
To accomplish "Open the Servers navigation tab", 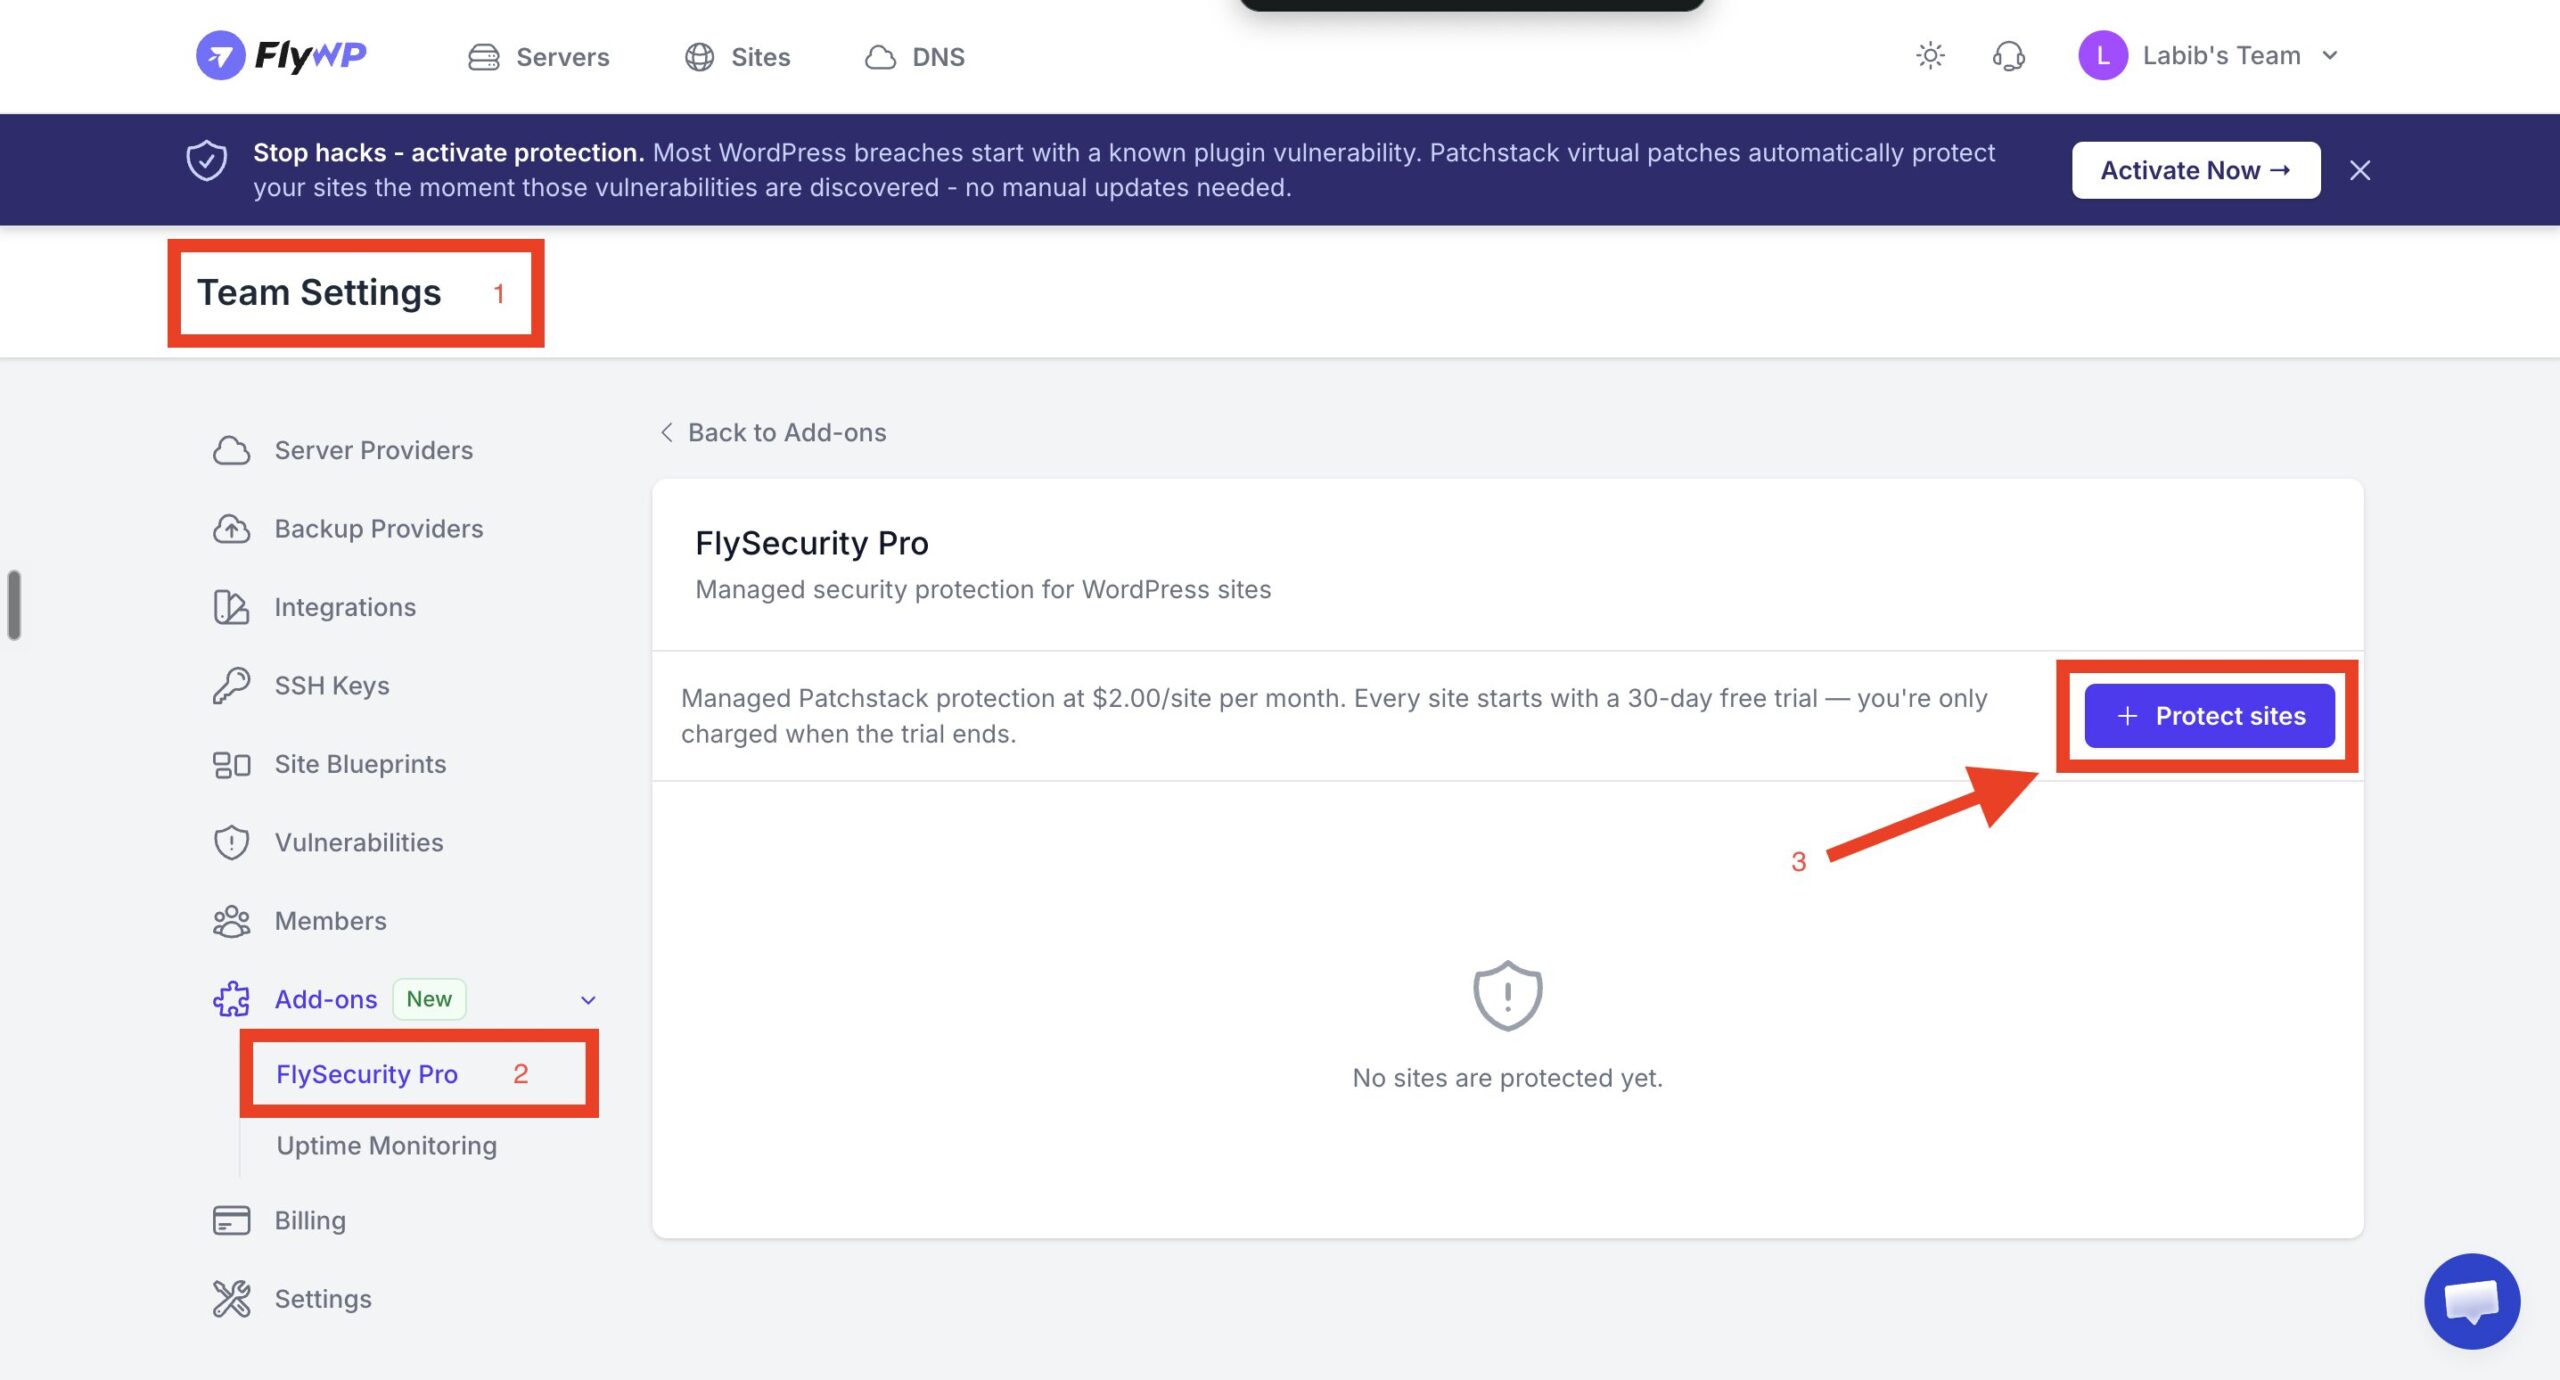I will point(539,57).
